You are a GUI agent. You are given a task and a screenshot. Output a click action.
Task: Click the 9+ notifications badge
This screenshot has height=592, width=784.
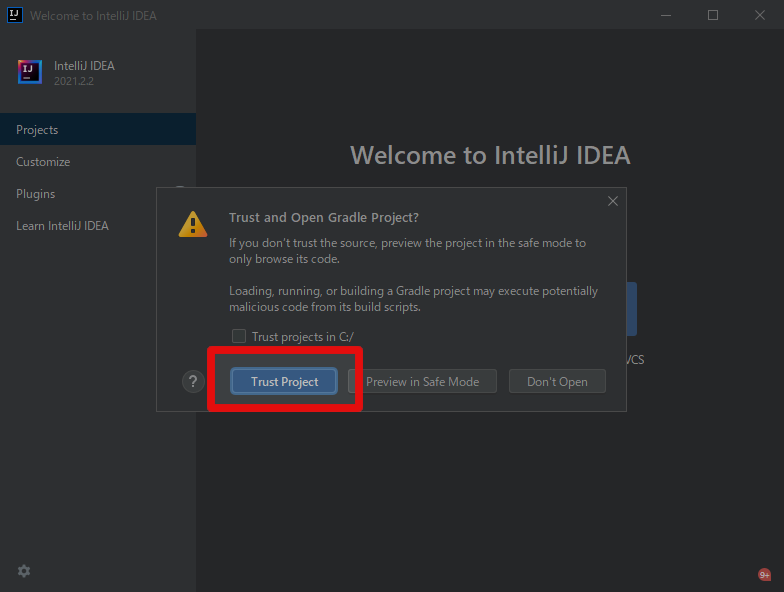[764, 574]
